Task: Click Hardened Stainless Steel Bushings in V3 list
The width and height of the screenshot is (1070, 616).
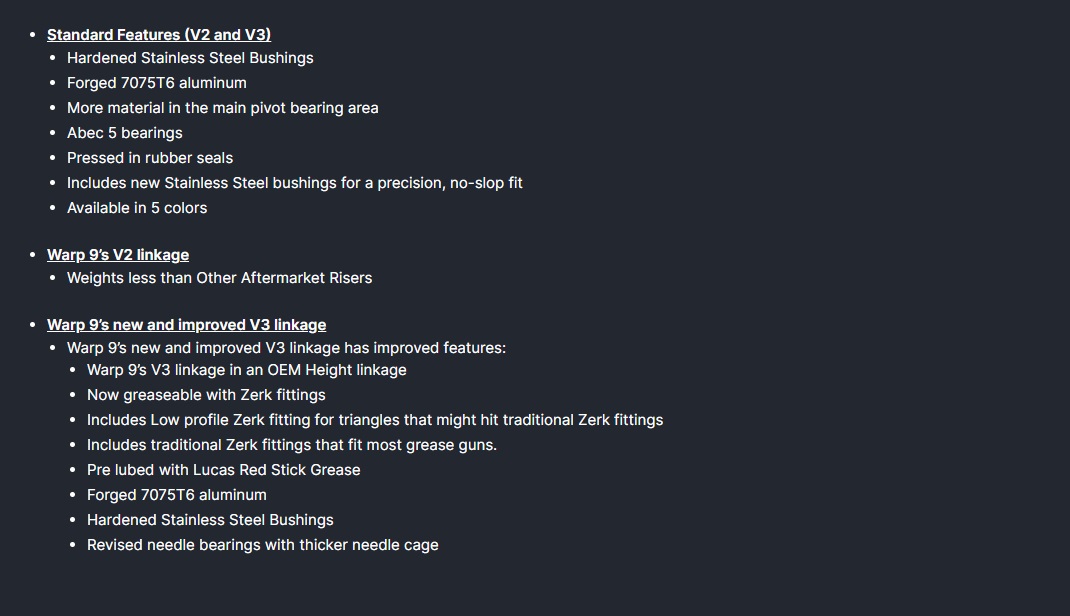Action: point(210,520)
